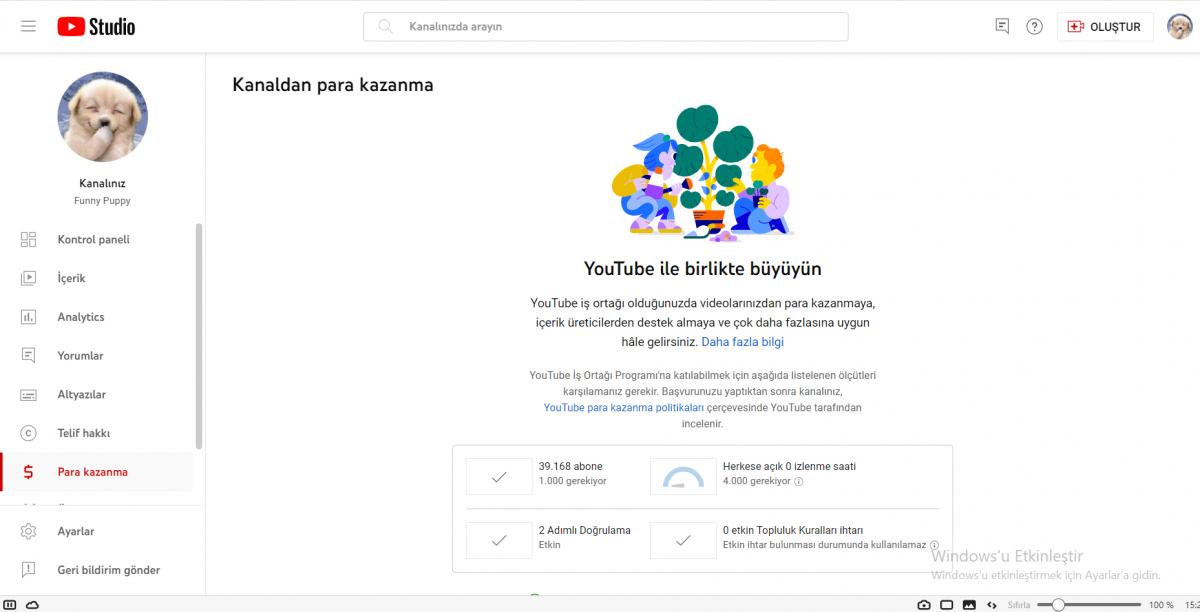Click the checkmark box beside 2 Adımlı Doğrulama
Viewport: 1200px width, 612px height.
pyautogui.click(x=499, y=541)
